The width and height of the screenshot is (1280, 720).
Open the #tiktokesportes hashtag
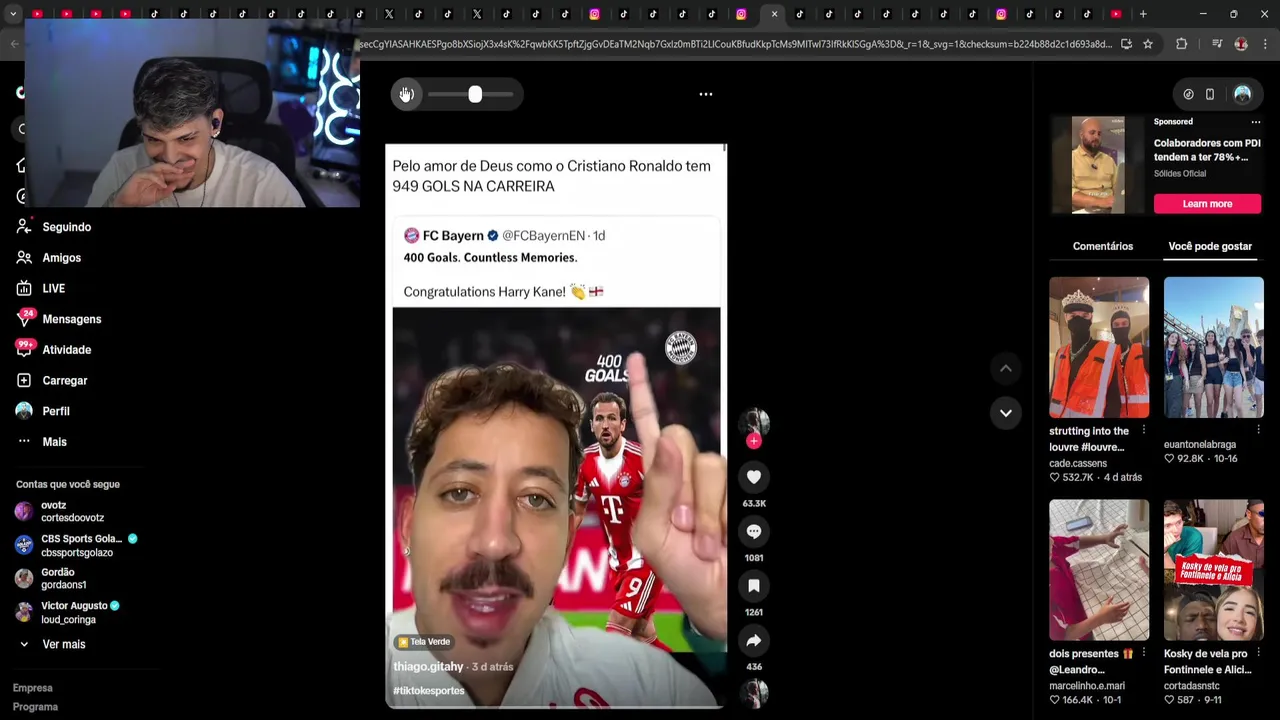click(429, 691)
